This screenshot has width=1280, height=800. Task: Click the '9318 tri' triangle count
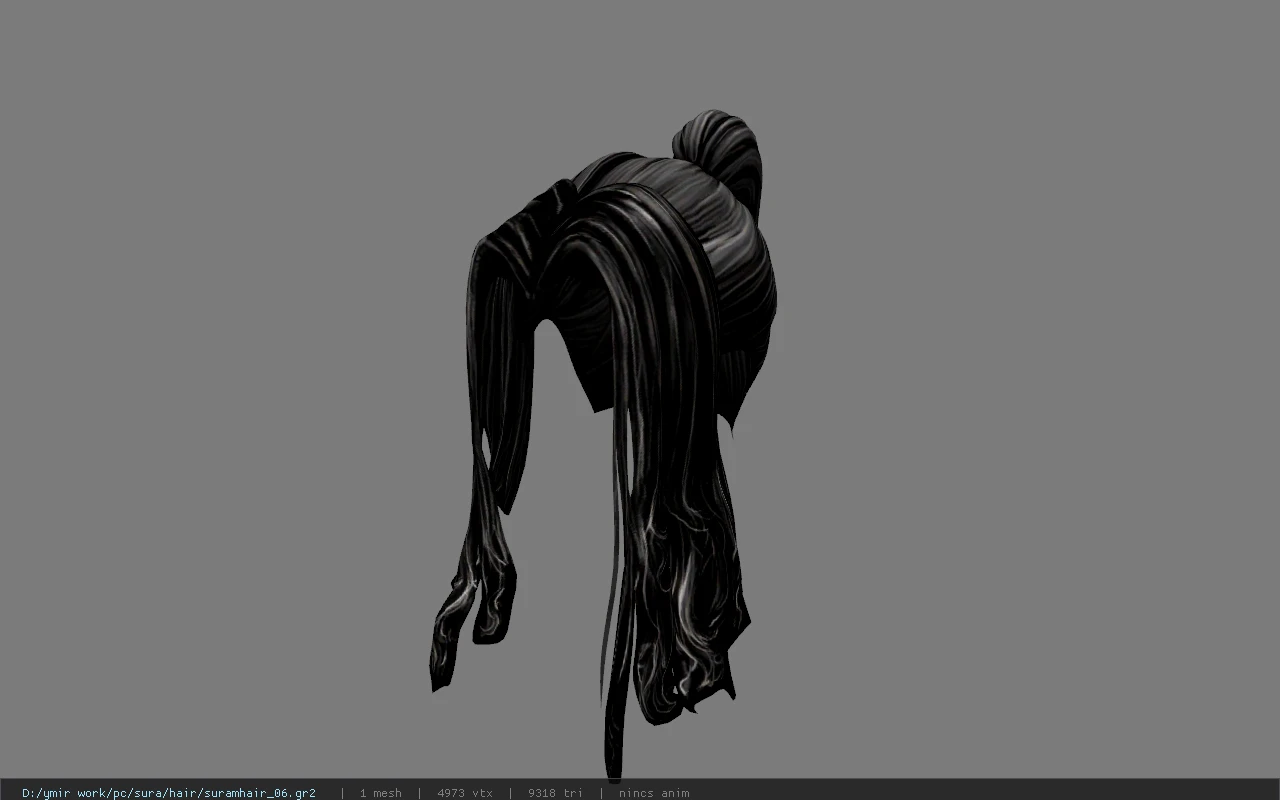coord(555,793)
